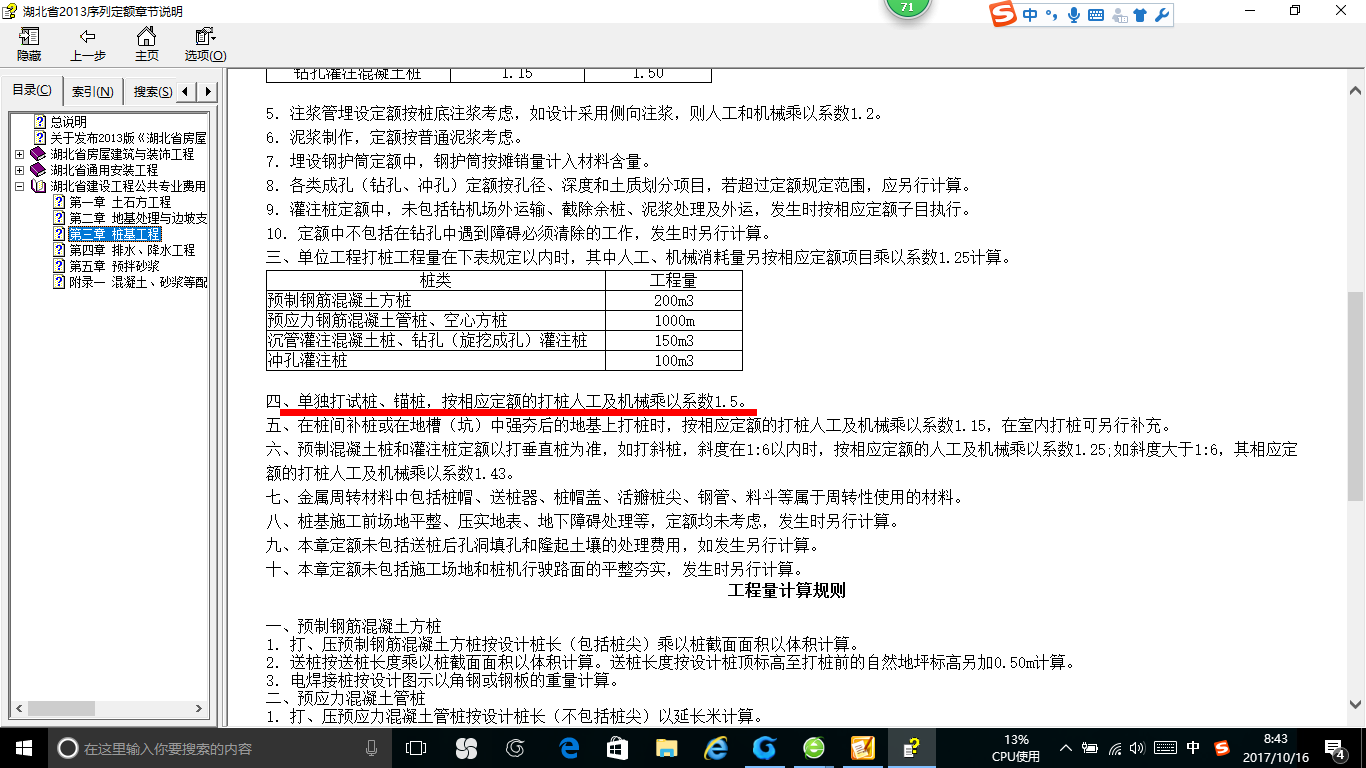Switch to the 目录(C) contents tab
1366x768 pixels.
tap(32, 90)
